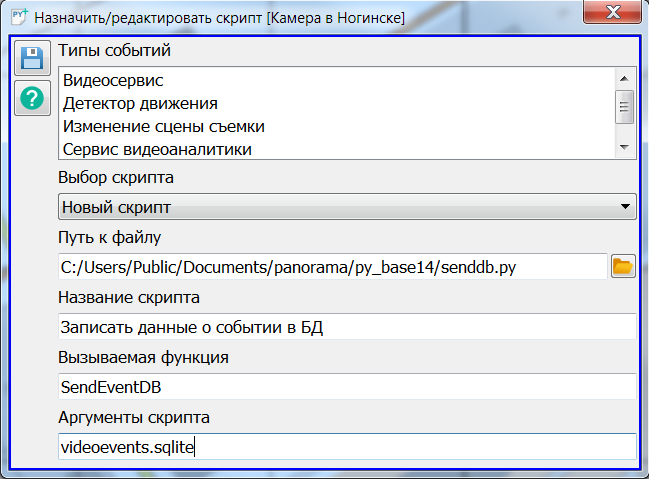Click the Путь к файлу path field
This screenshot has height=479, width=649.
(332, 267)
